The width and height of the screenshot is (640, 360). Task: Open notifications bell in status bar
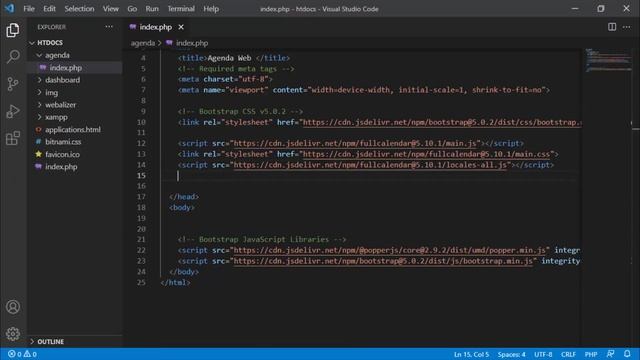(x=627, y=354)
